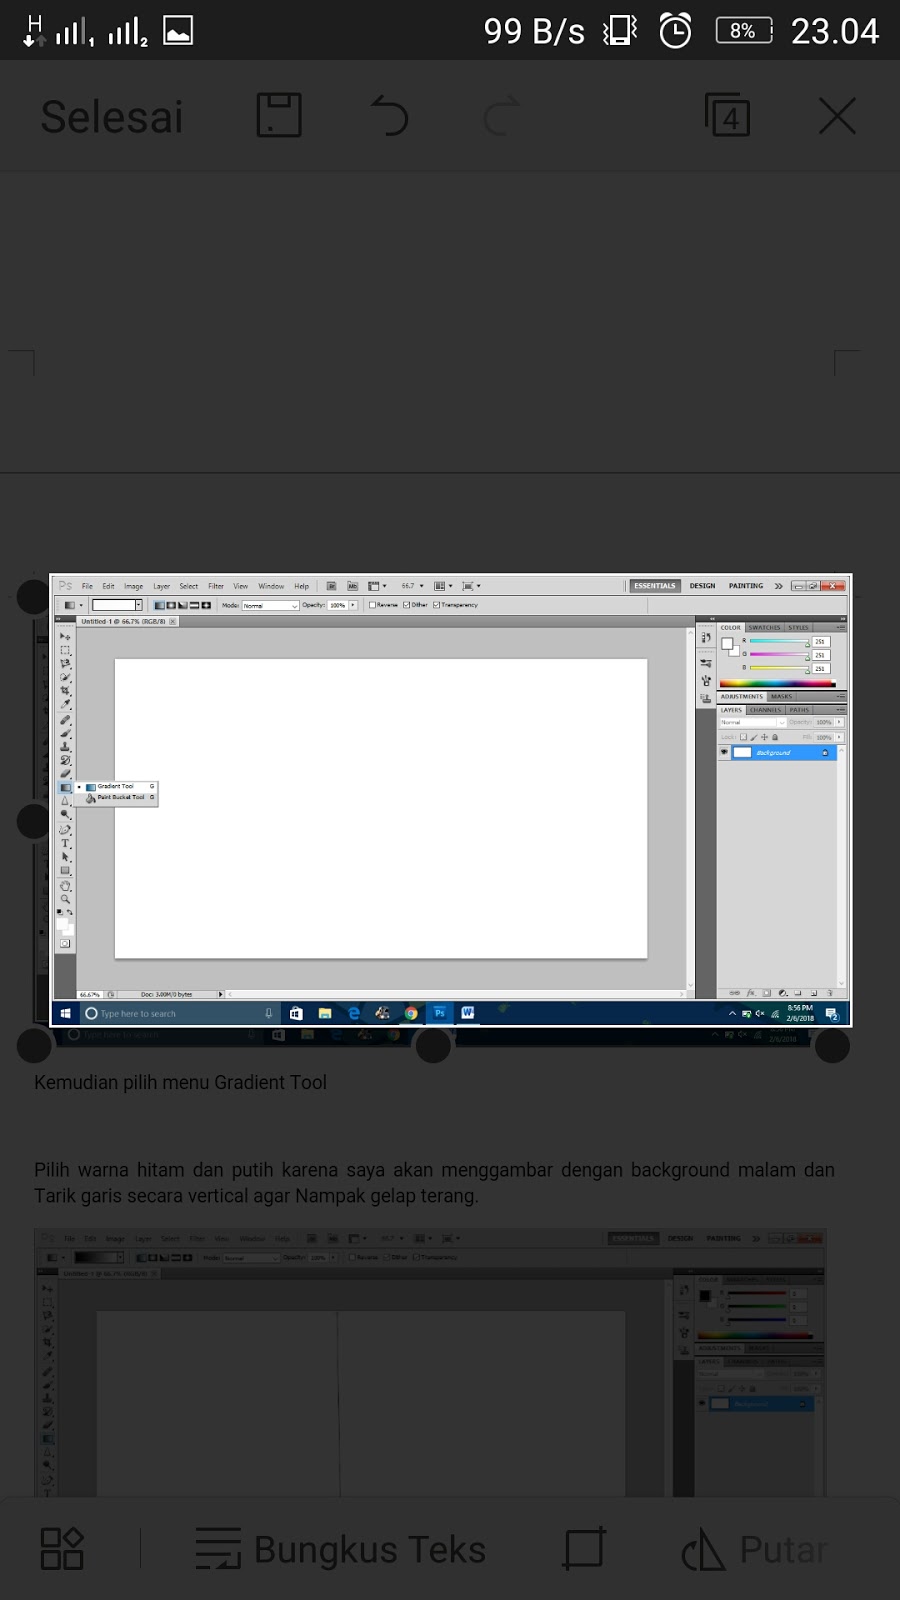The width and height of the screenshot is (900, 1600).
Task: Select the Hand tool in Photoshop toolbox
Action: click(65, 885)
